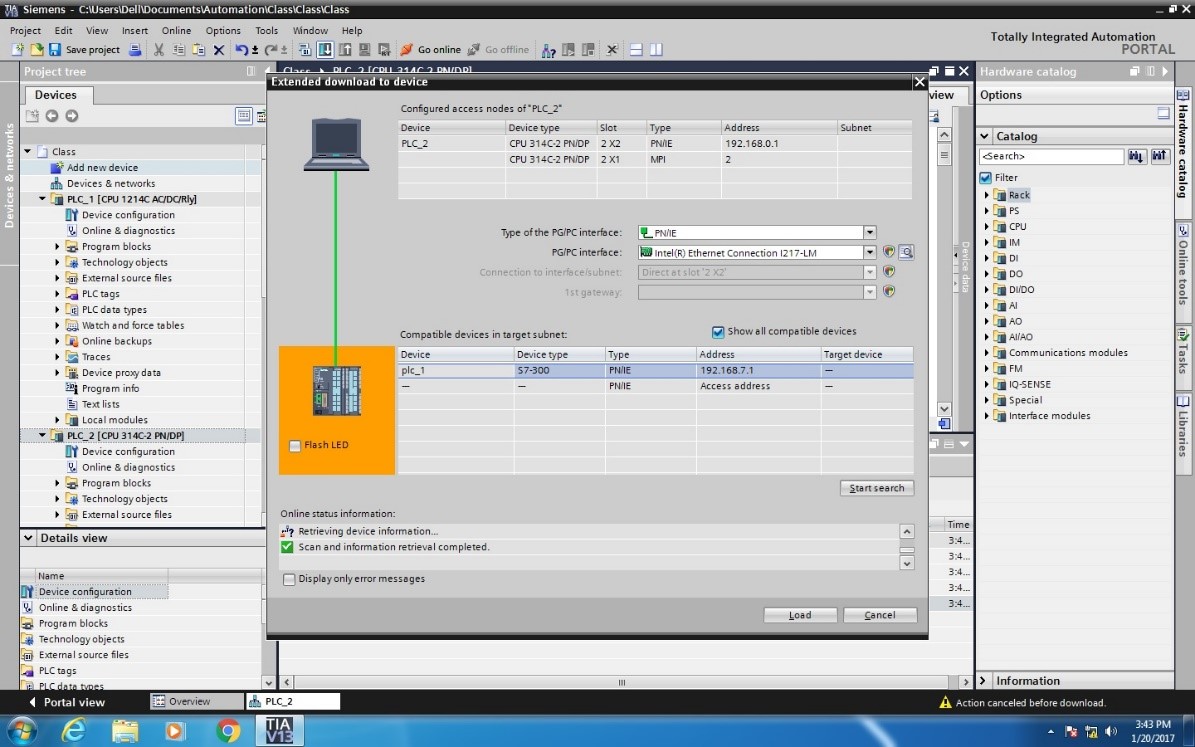Click the Accessible devices icon
Viewport: 1195px width, 747px height.
coord(548,50)
